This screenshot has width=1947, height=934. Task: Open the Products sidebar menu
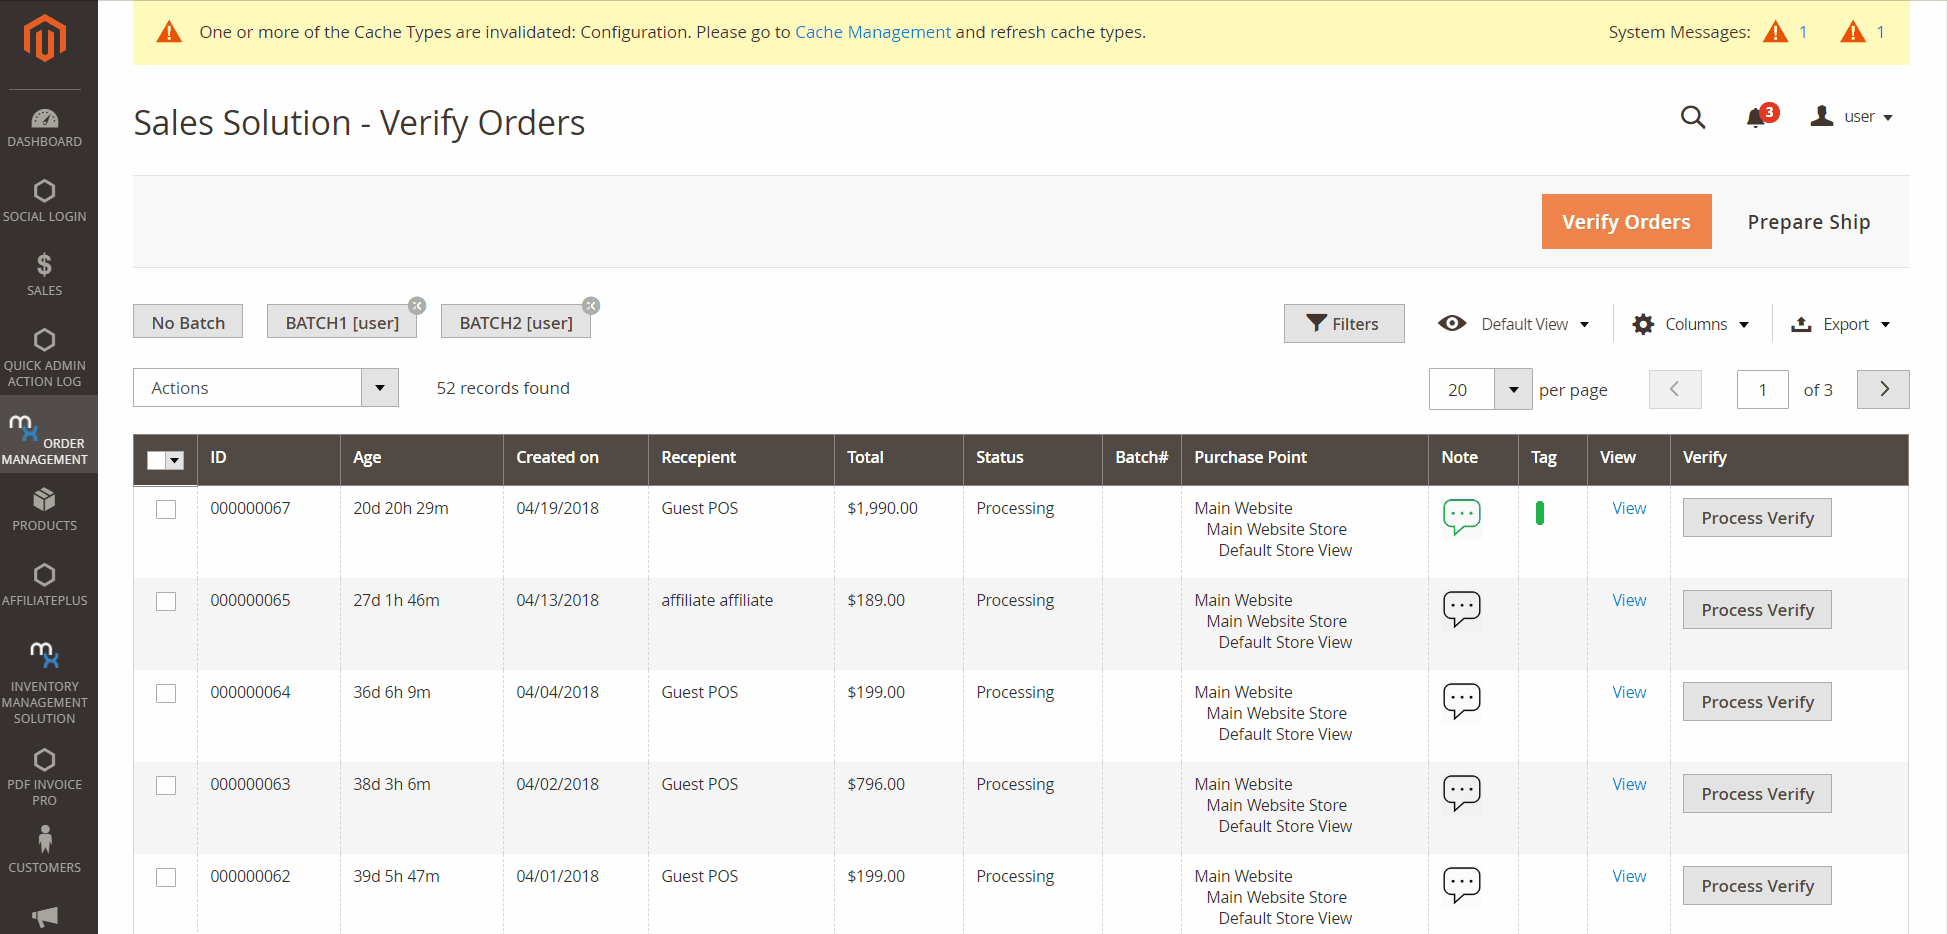tap(45, 510)
